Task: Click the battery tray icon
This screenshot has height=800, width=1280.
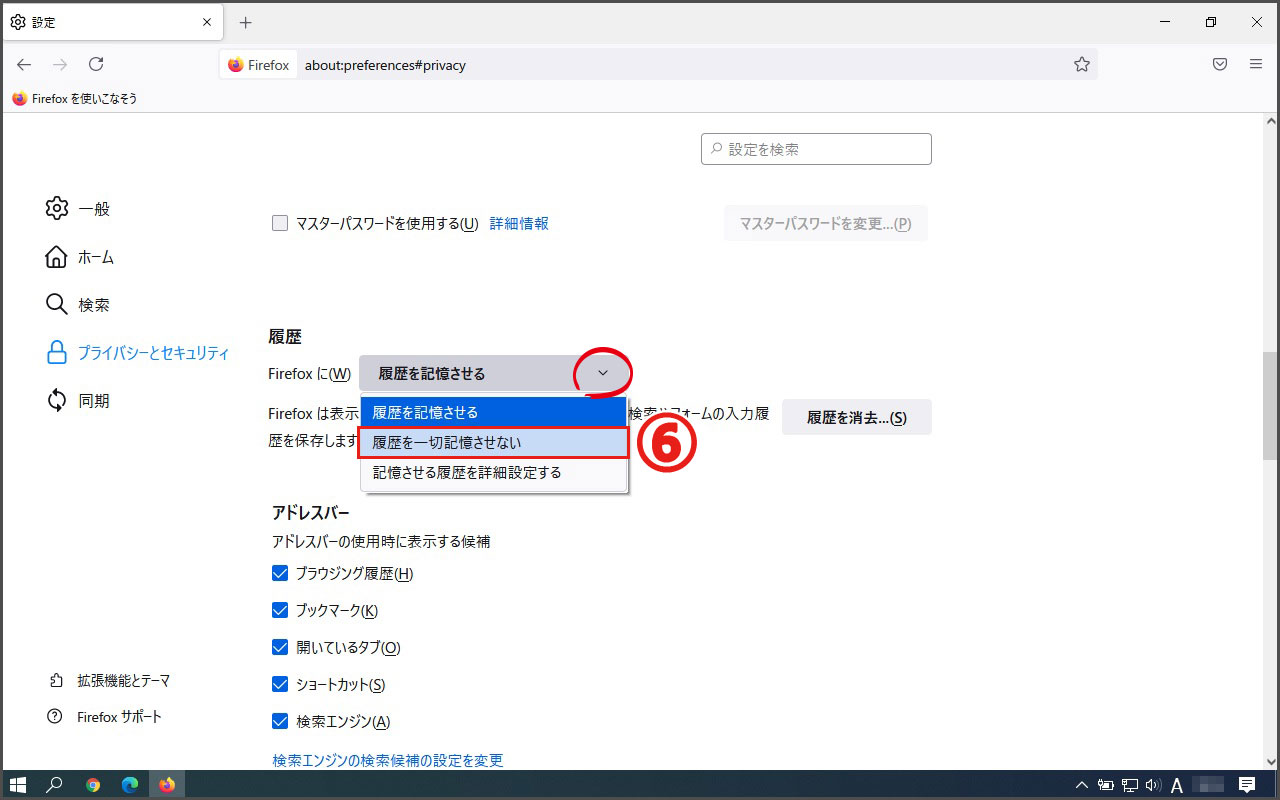Action: 1106,785
